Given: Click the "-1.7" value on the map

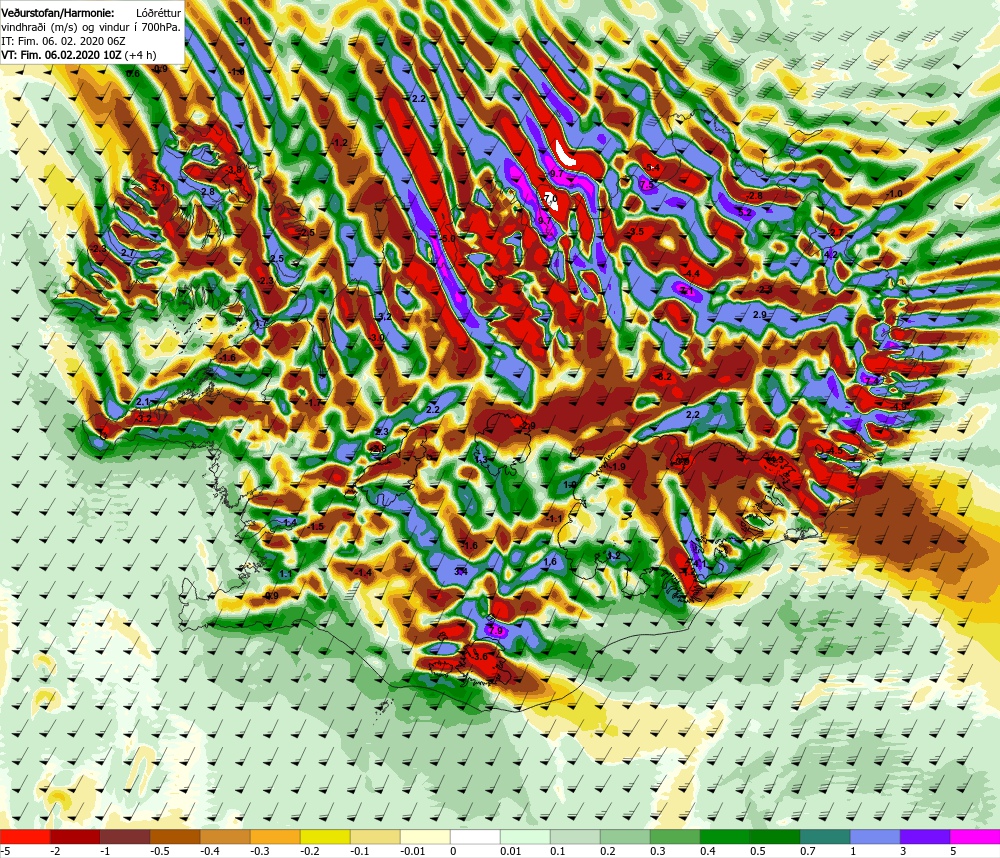Looking at the screenshot, I should click(314, 403).
